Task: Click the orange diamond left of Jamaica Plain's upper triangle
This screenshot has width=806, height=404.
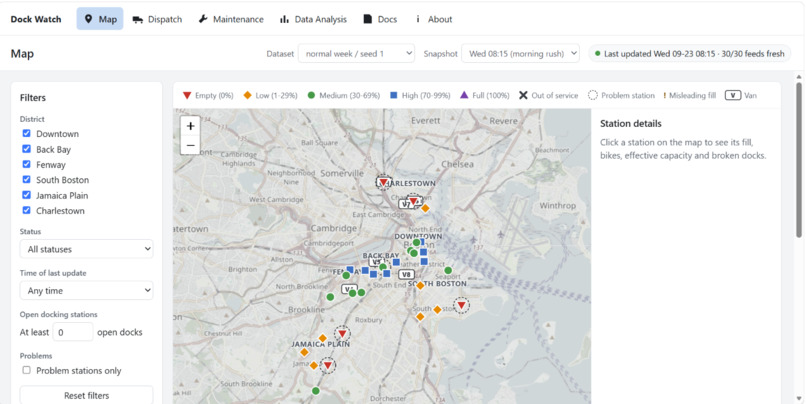Action: (322, 338)
